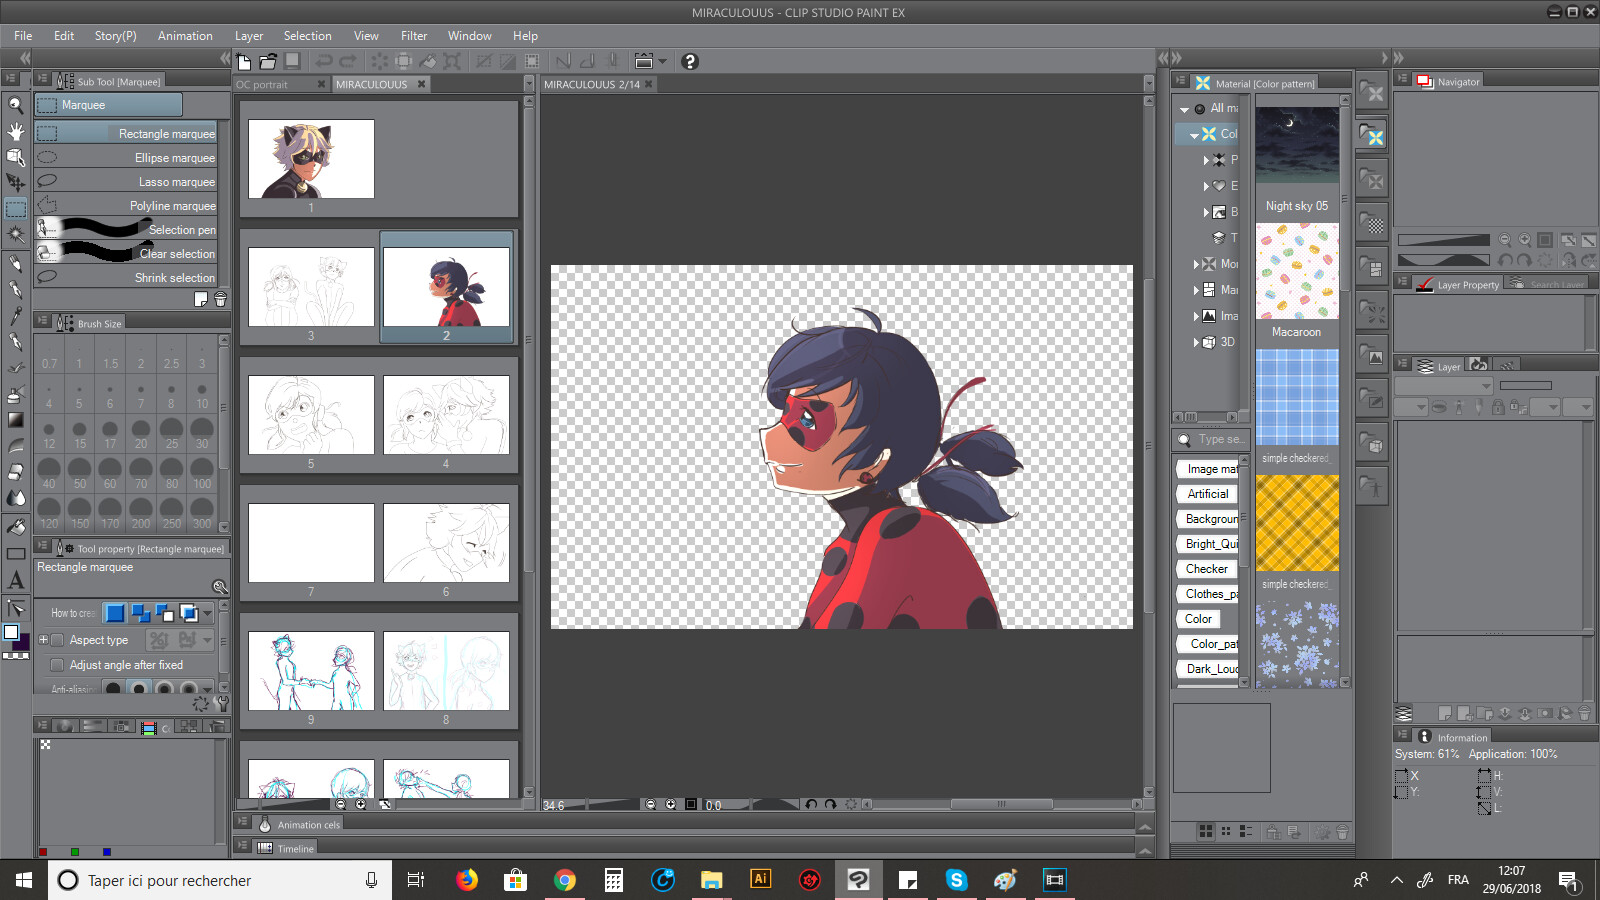Collapse the All materials tree node

coord(1184,108)
